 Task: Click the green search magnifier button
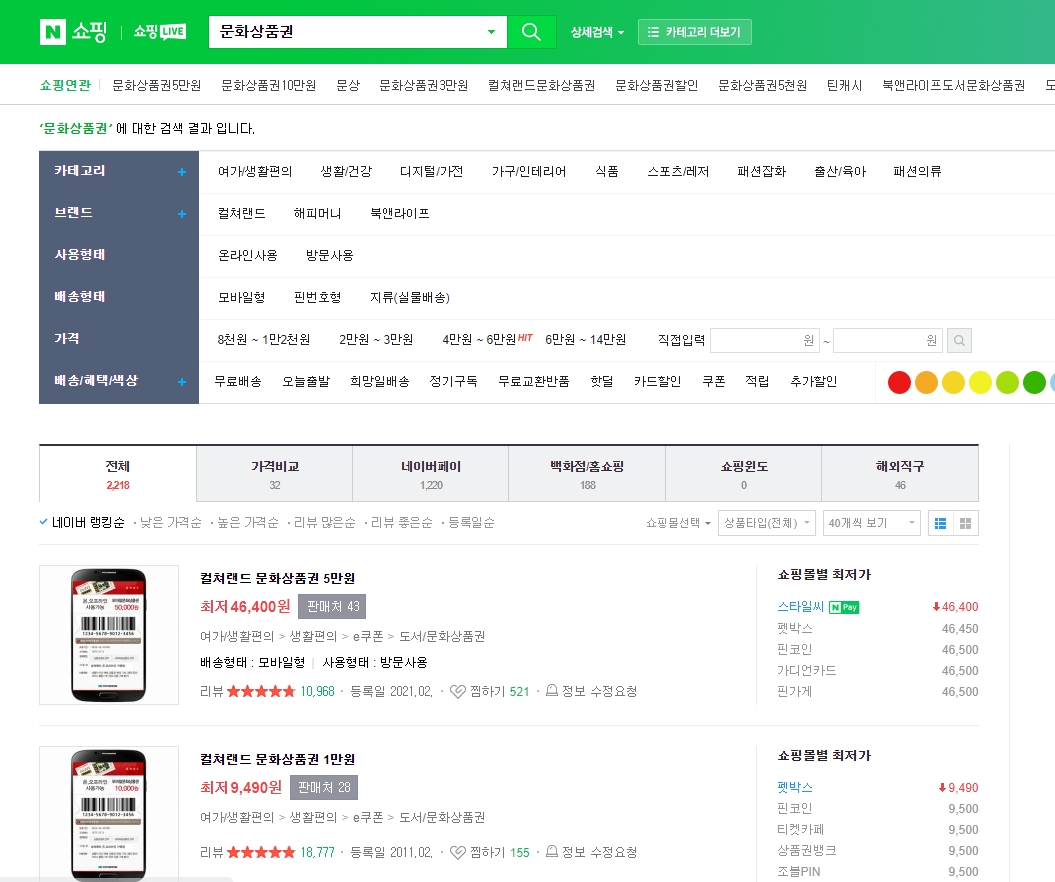pos(532,32)
